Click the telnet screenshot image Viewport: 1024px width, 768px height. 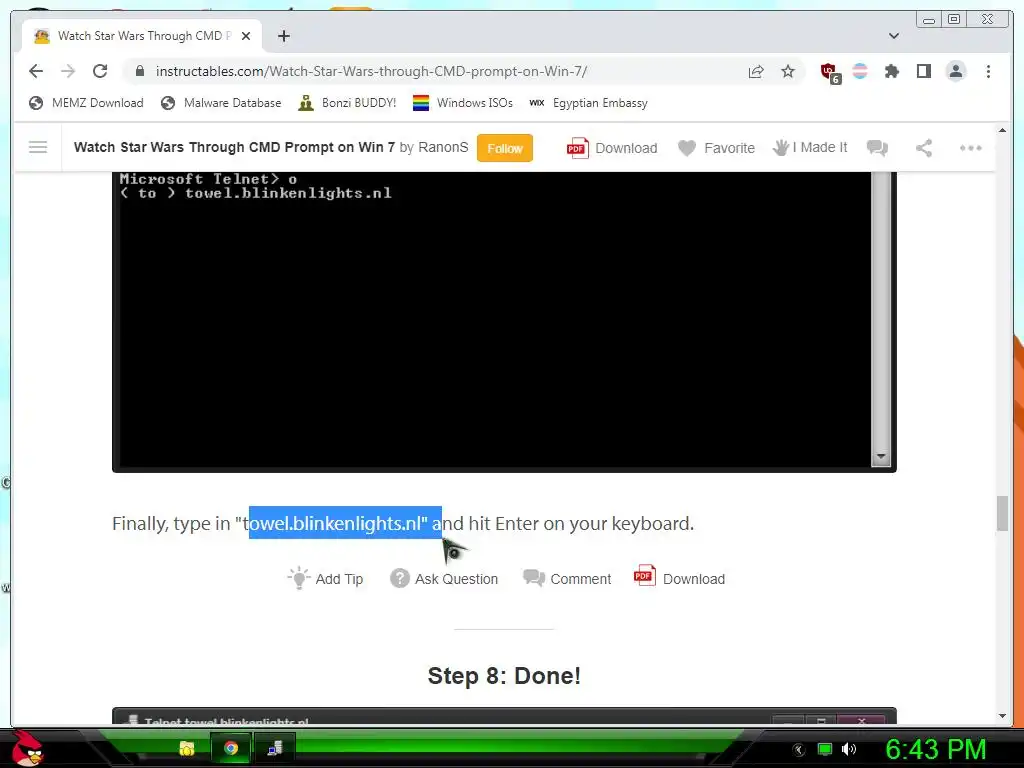(x=504, y=321)
